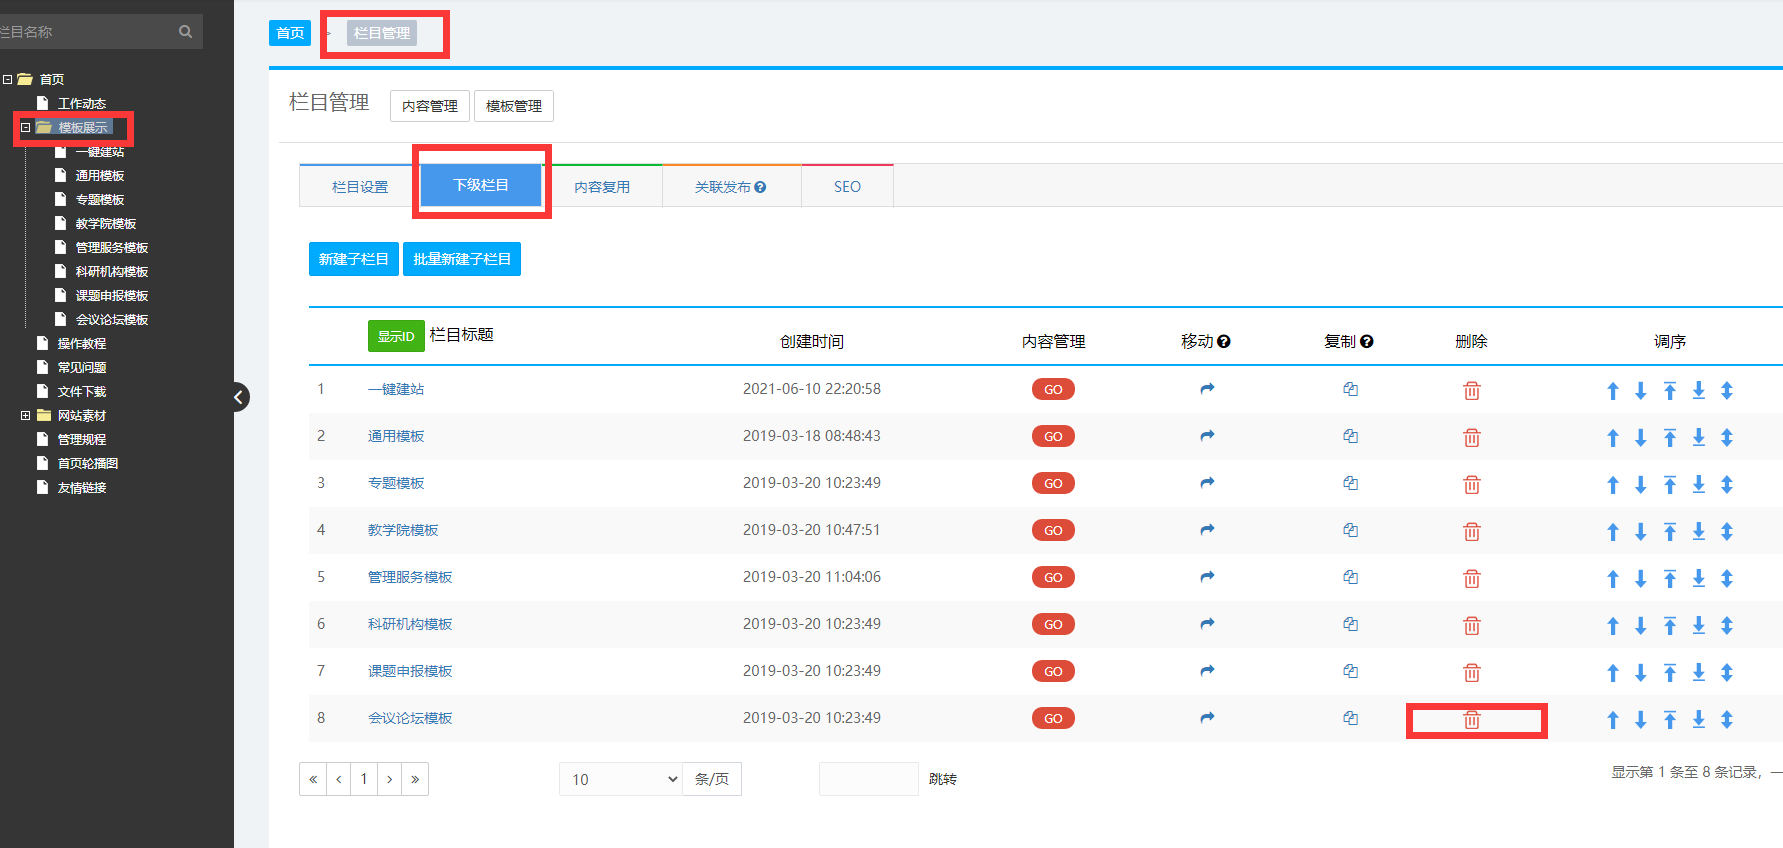Delete the 通用模板 column

1472,437
